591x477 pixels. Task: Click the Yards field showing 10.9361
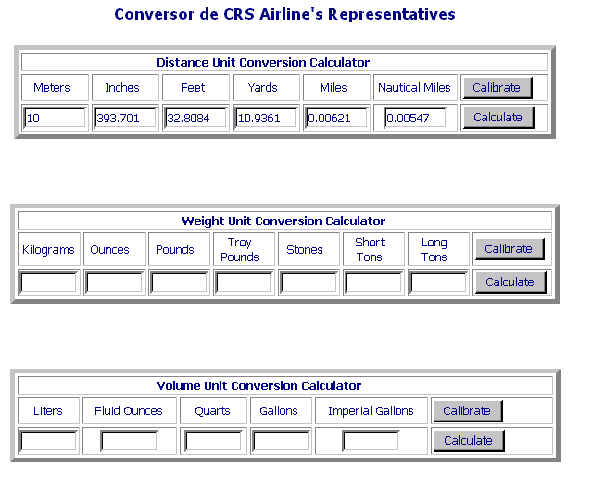pyautogui.click(x=266, y=118)
